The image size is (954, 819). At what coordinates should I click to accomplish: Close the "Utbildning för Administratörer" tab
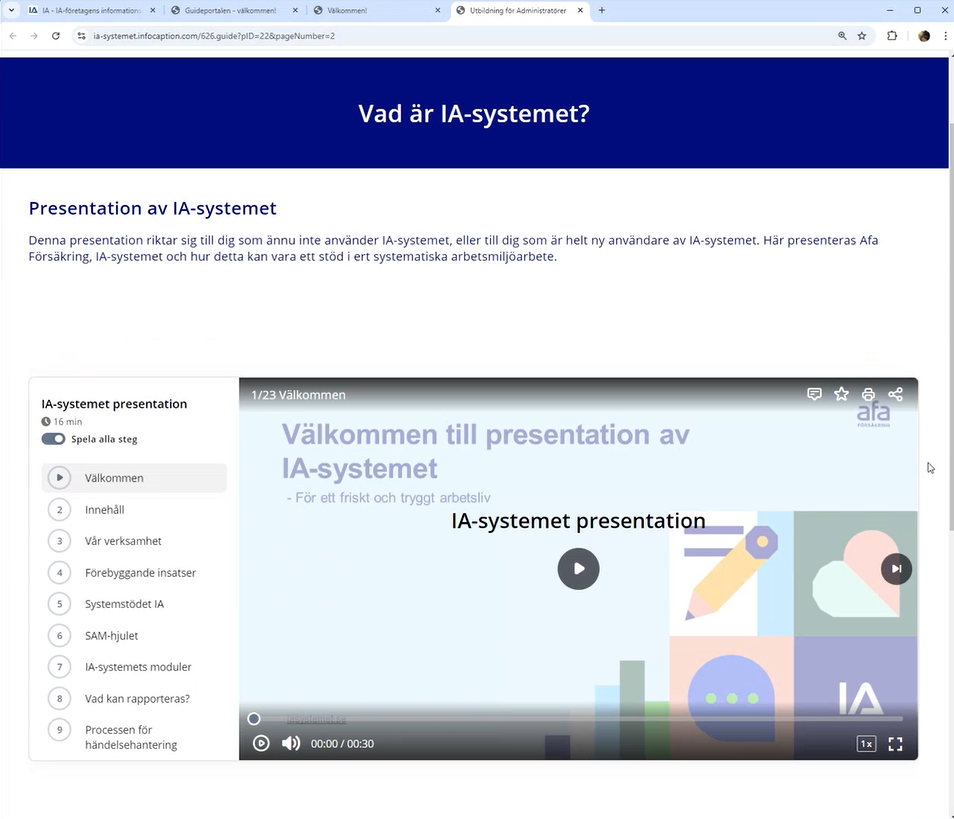click(580, 10)
